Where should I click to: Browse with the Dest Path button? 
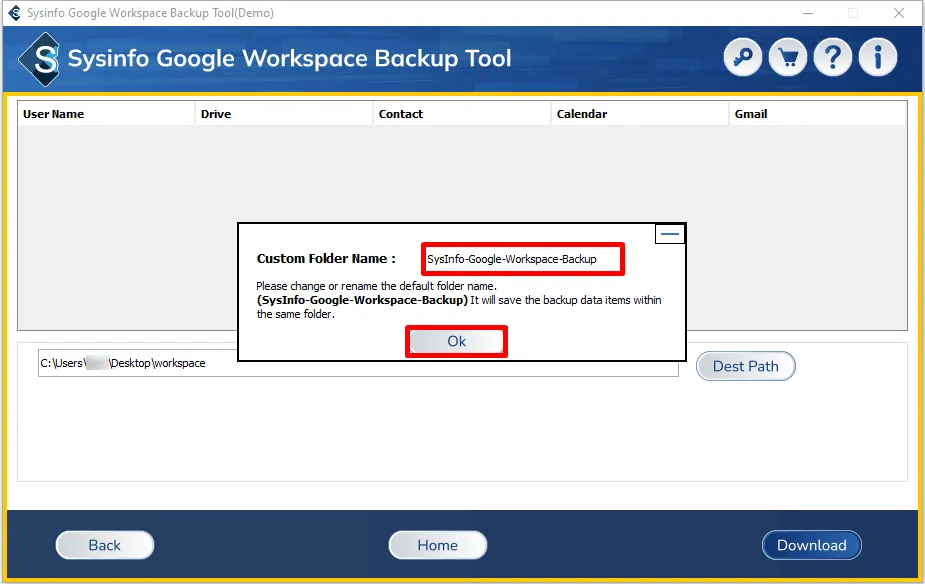(x=746, y=366)
